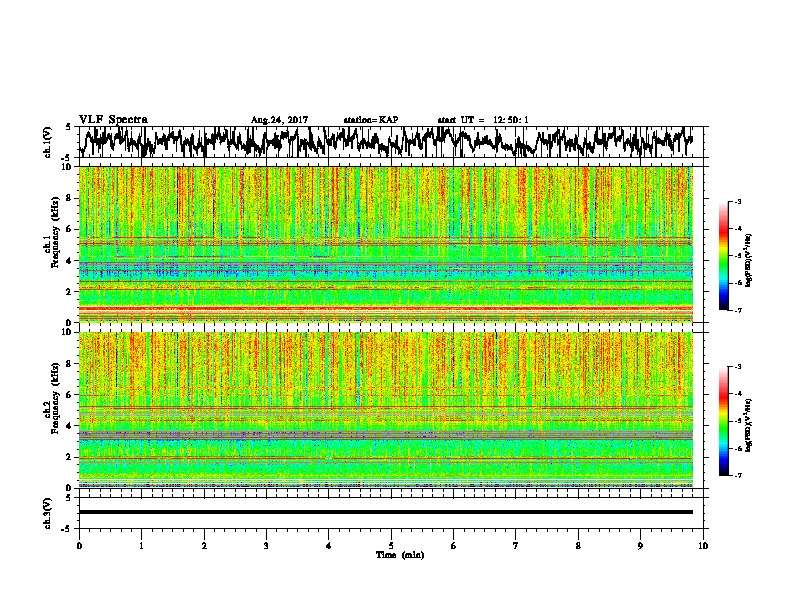
Task: Click the ch.2 spectrogram color bar
Action: coord(723,421)
